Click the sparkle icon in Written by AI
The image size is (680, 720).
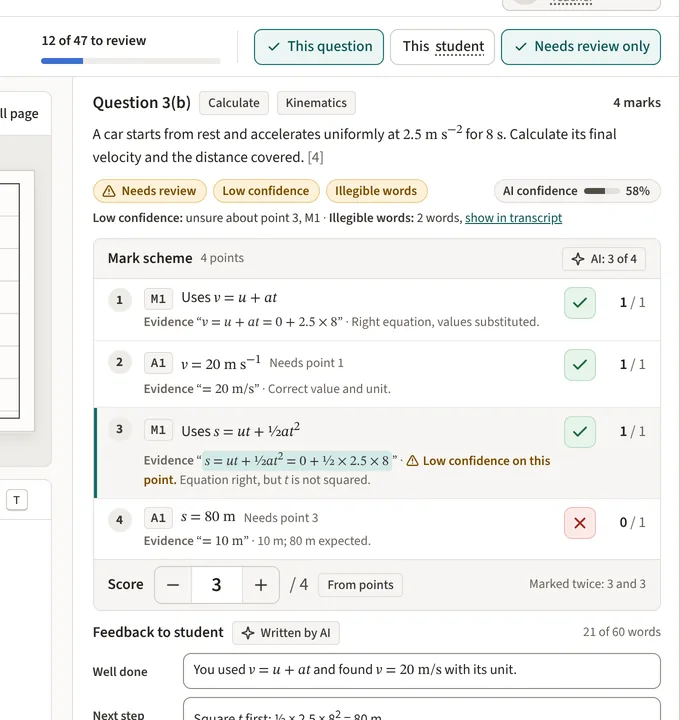248,633
